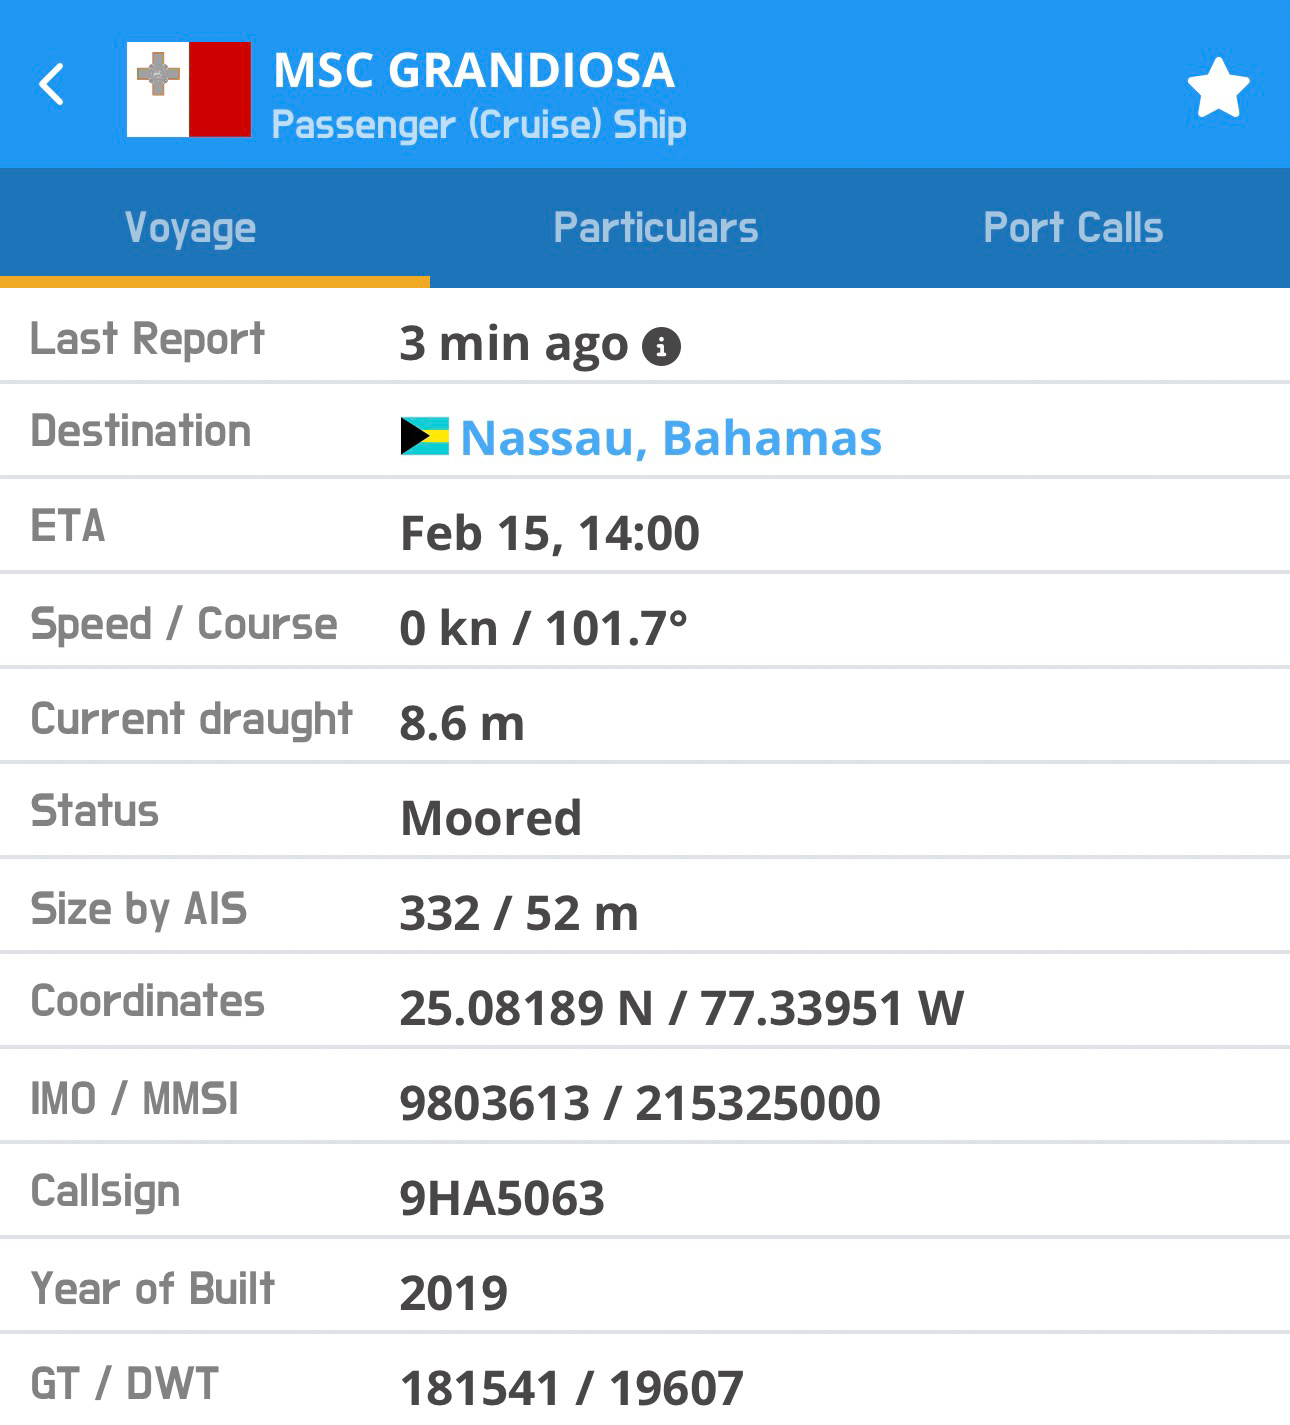Select the ETA value Feb 15, 14:00
Viewport: 1290px width, 1425px height.
tap(549, 533)
